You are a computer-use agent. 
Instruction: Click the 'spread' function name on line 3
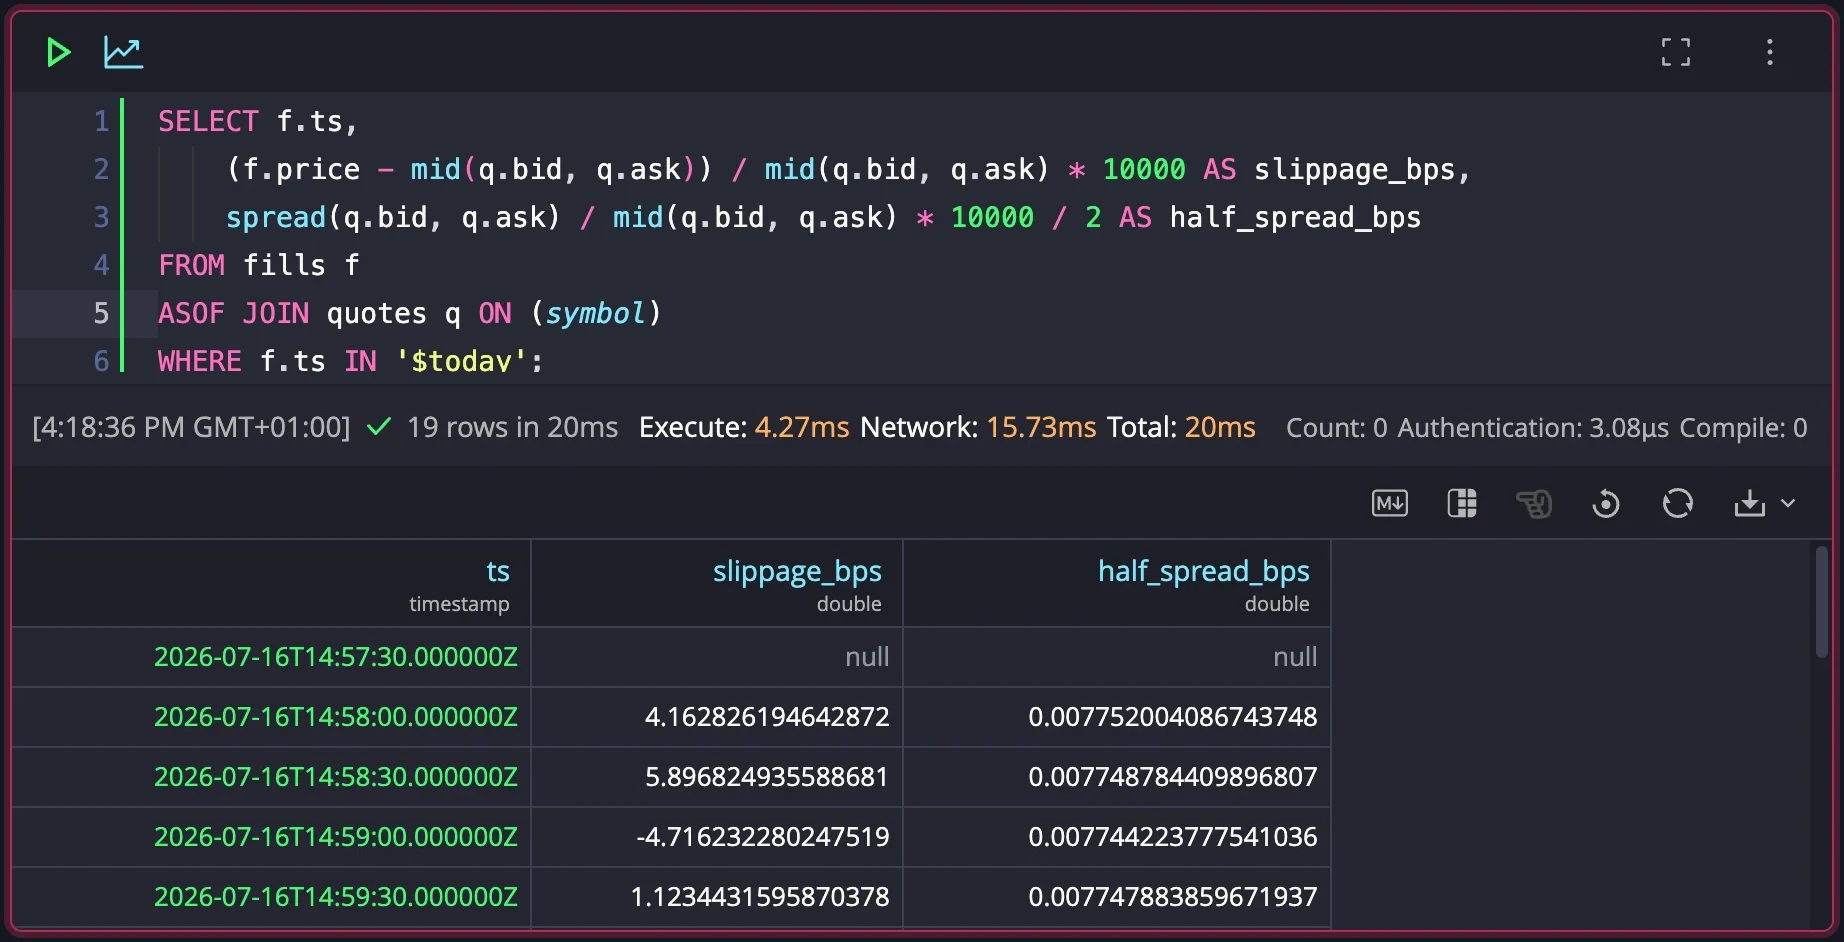(x=276, y=218)
